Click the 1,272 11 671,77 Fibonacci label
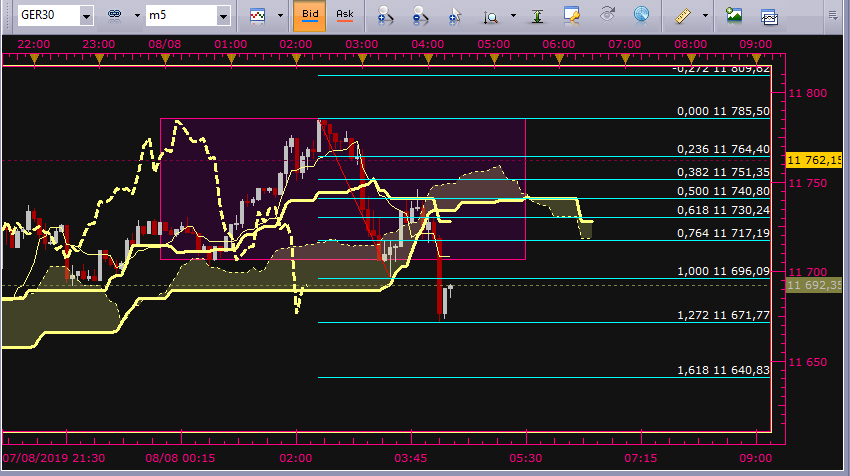The image size is (850, 476). click(723, 315)
